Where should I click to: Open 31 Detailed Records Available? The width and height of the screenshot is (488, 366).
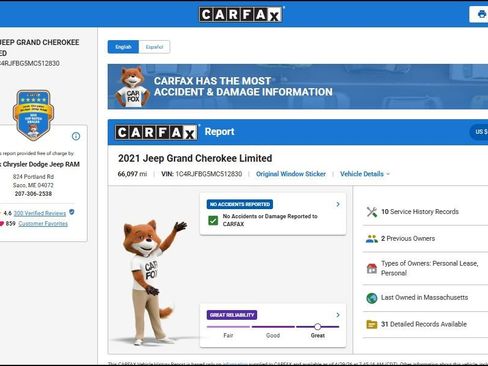424,324
